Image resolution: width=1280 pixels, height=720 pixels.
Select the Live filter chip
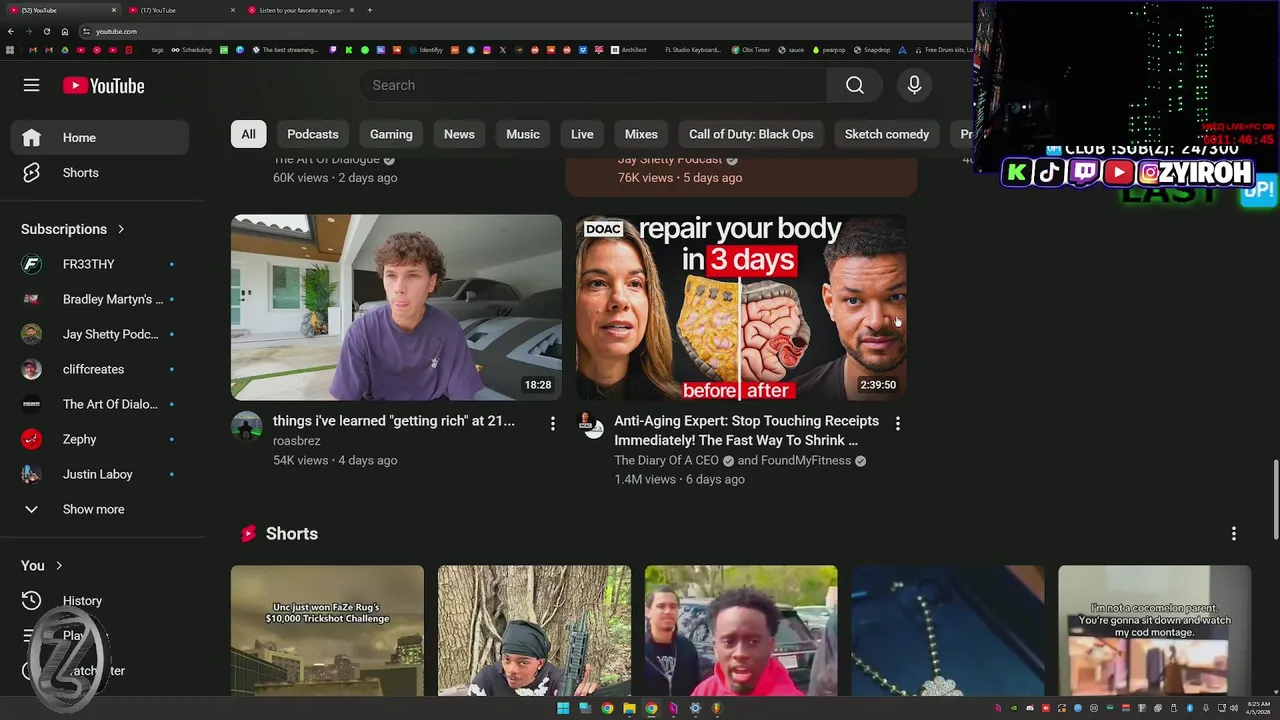point(582,134)
